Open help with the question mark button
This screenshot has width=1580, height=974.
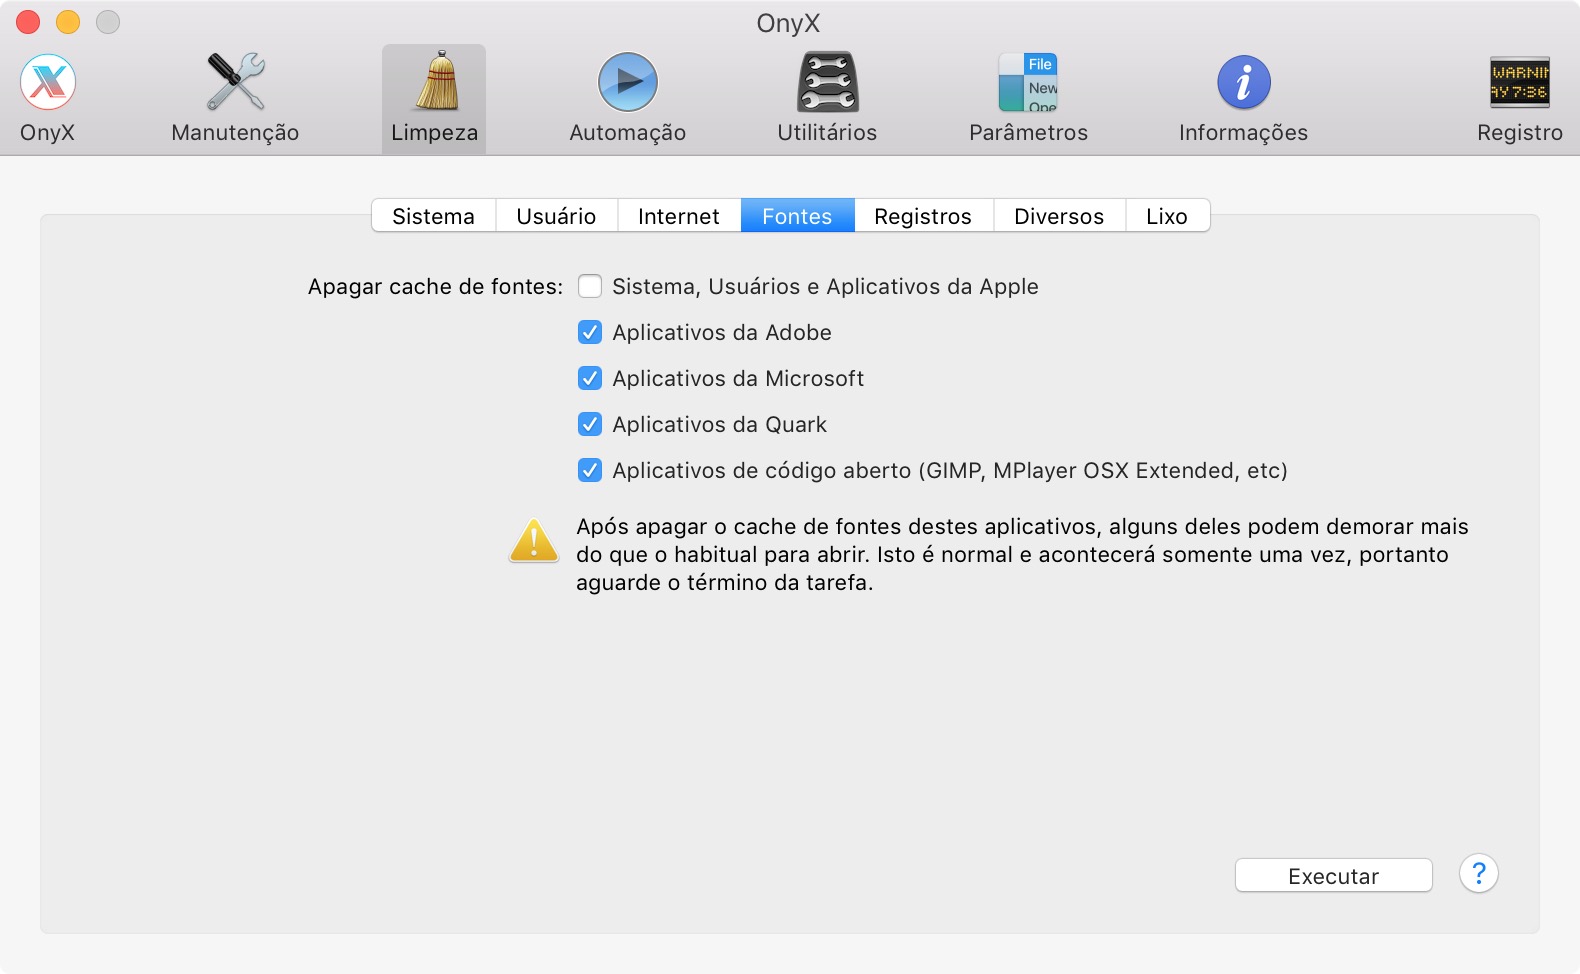point(1478,873)
